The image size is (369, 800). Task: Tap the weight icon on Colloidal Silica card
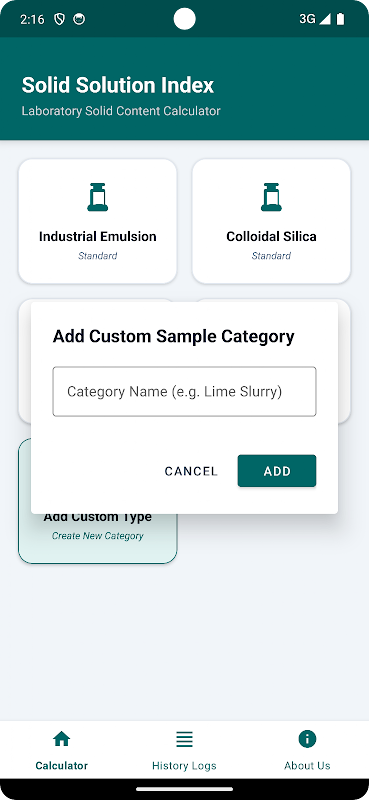(271, 197)
